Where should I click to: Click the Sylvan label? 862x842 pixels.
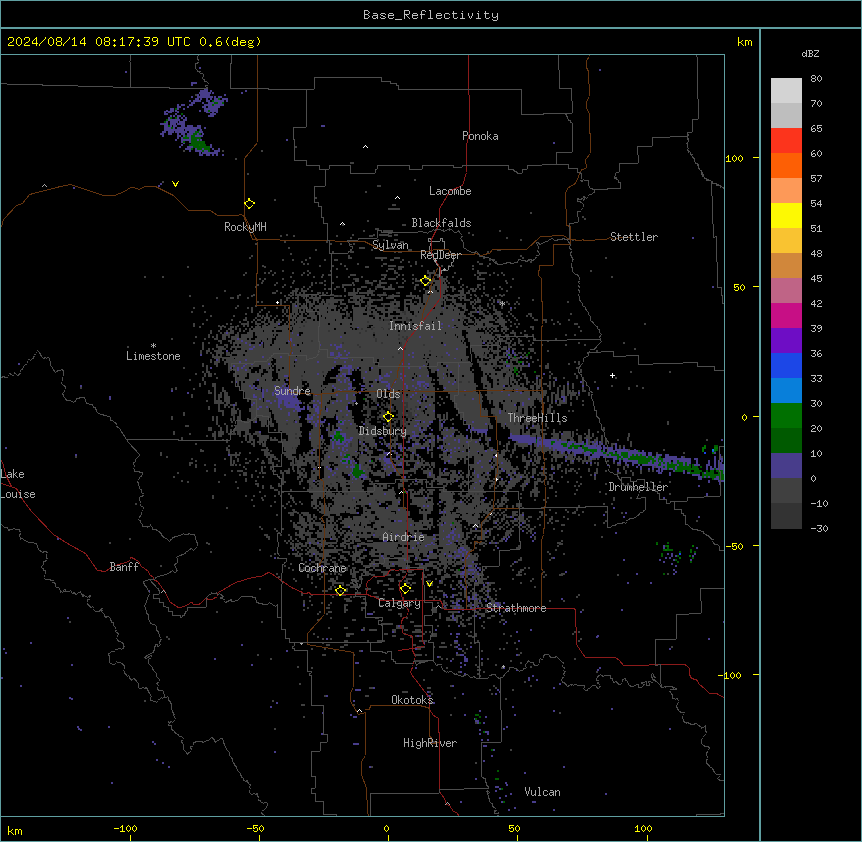point(390,245)
